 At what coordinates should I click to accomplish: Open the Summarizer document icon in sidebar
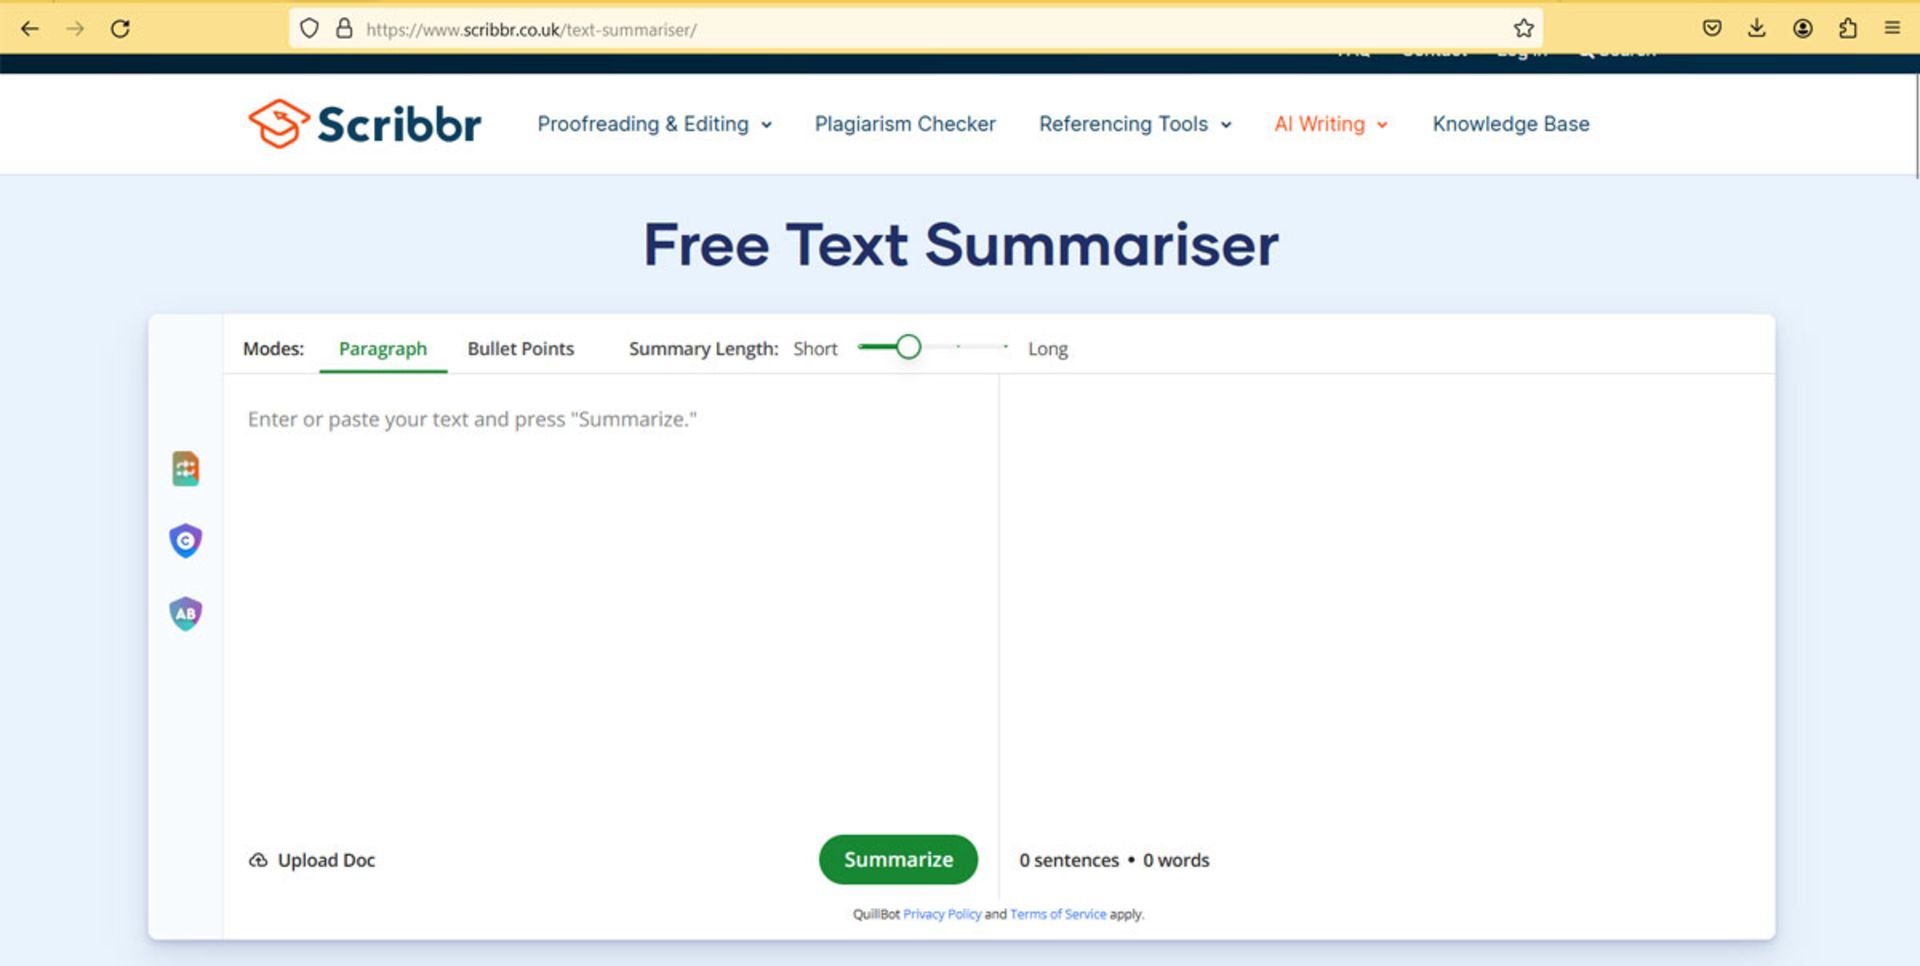[184, 468]
